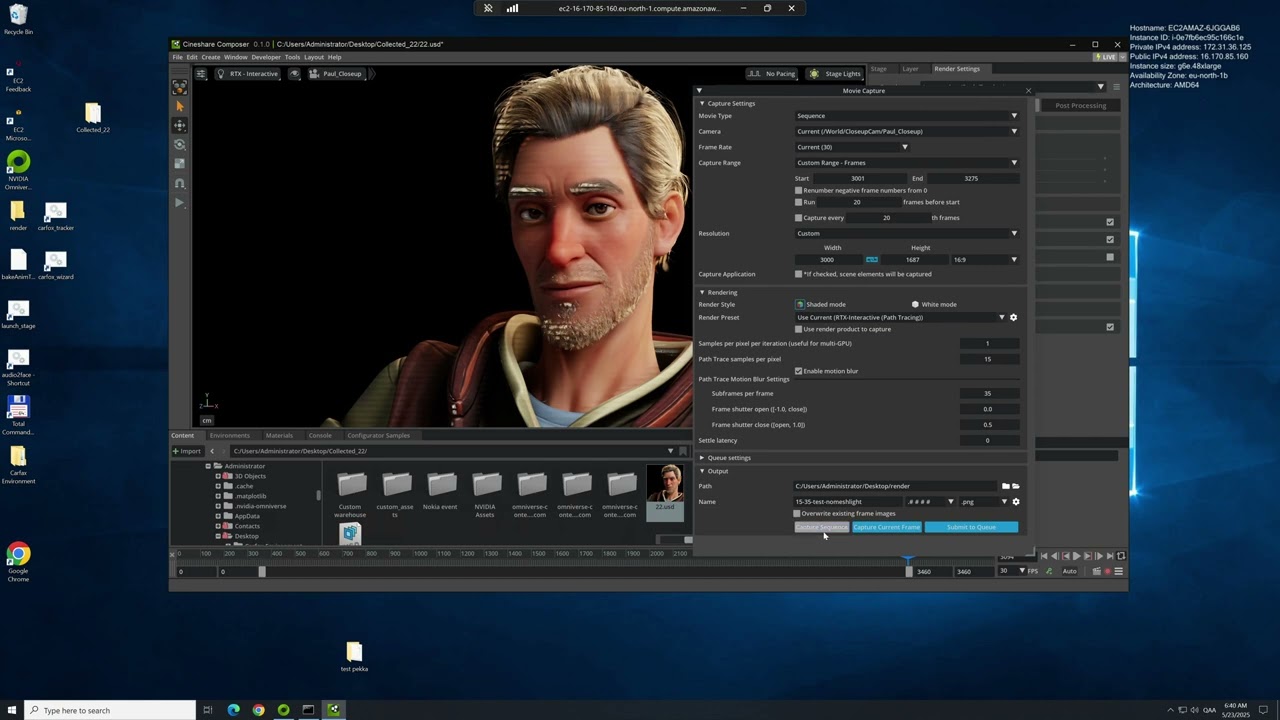Screen dimensions: 1280x720
Task: Toggle the magnet snap tool
Action: tap(180, 183)
